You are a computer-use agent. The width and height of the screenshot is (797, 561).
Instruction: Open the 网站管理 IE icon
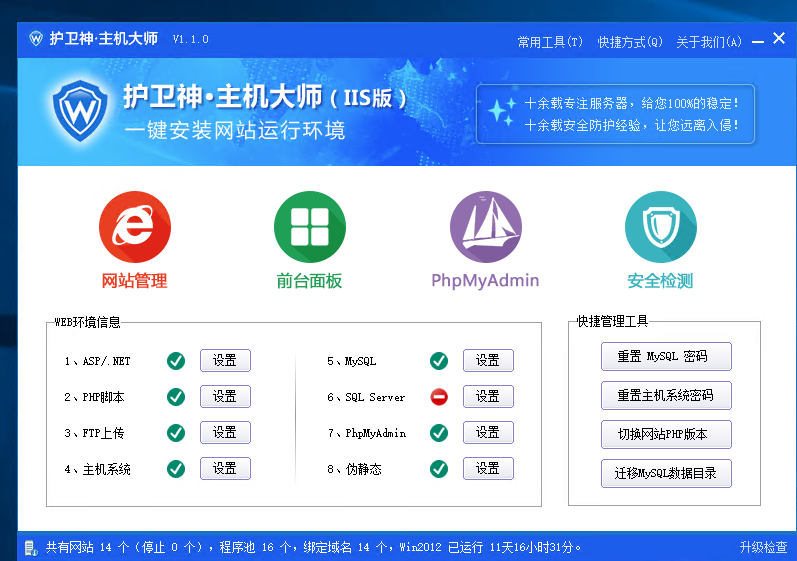click(135, 227)
